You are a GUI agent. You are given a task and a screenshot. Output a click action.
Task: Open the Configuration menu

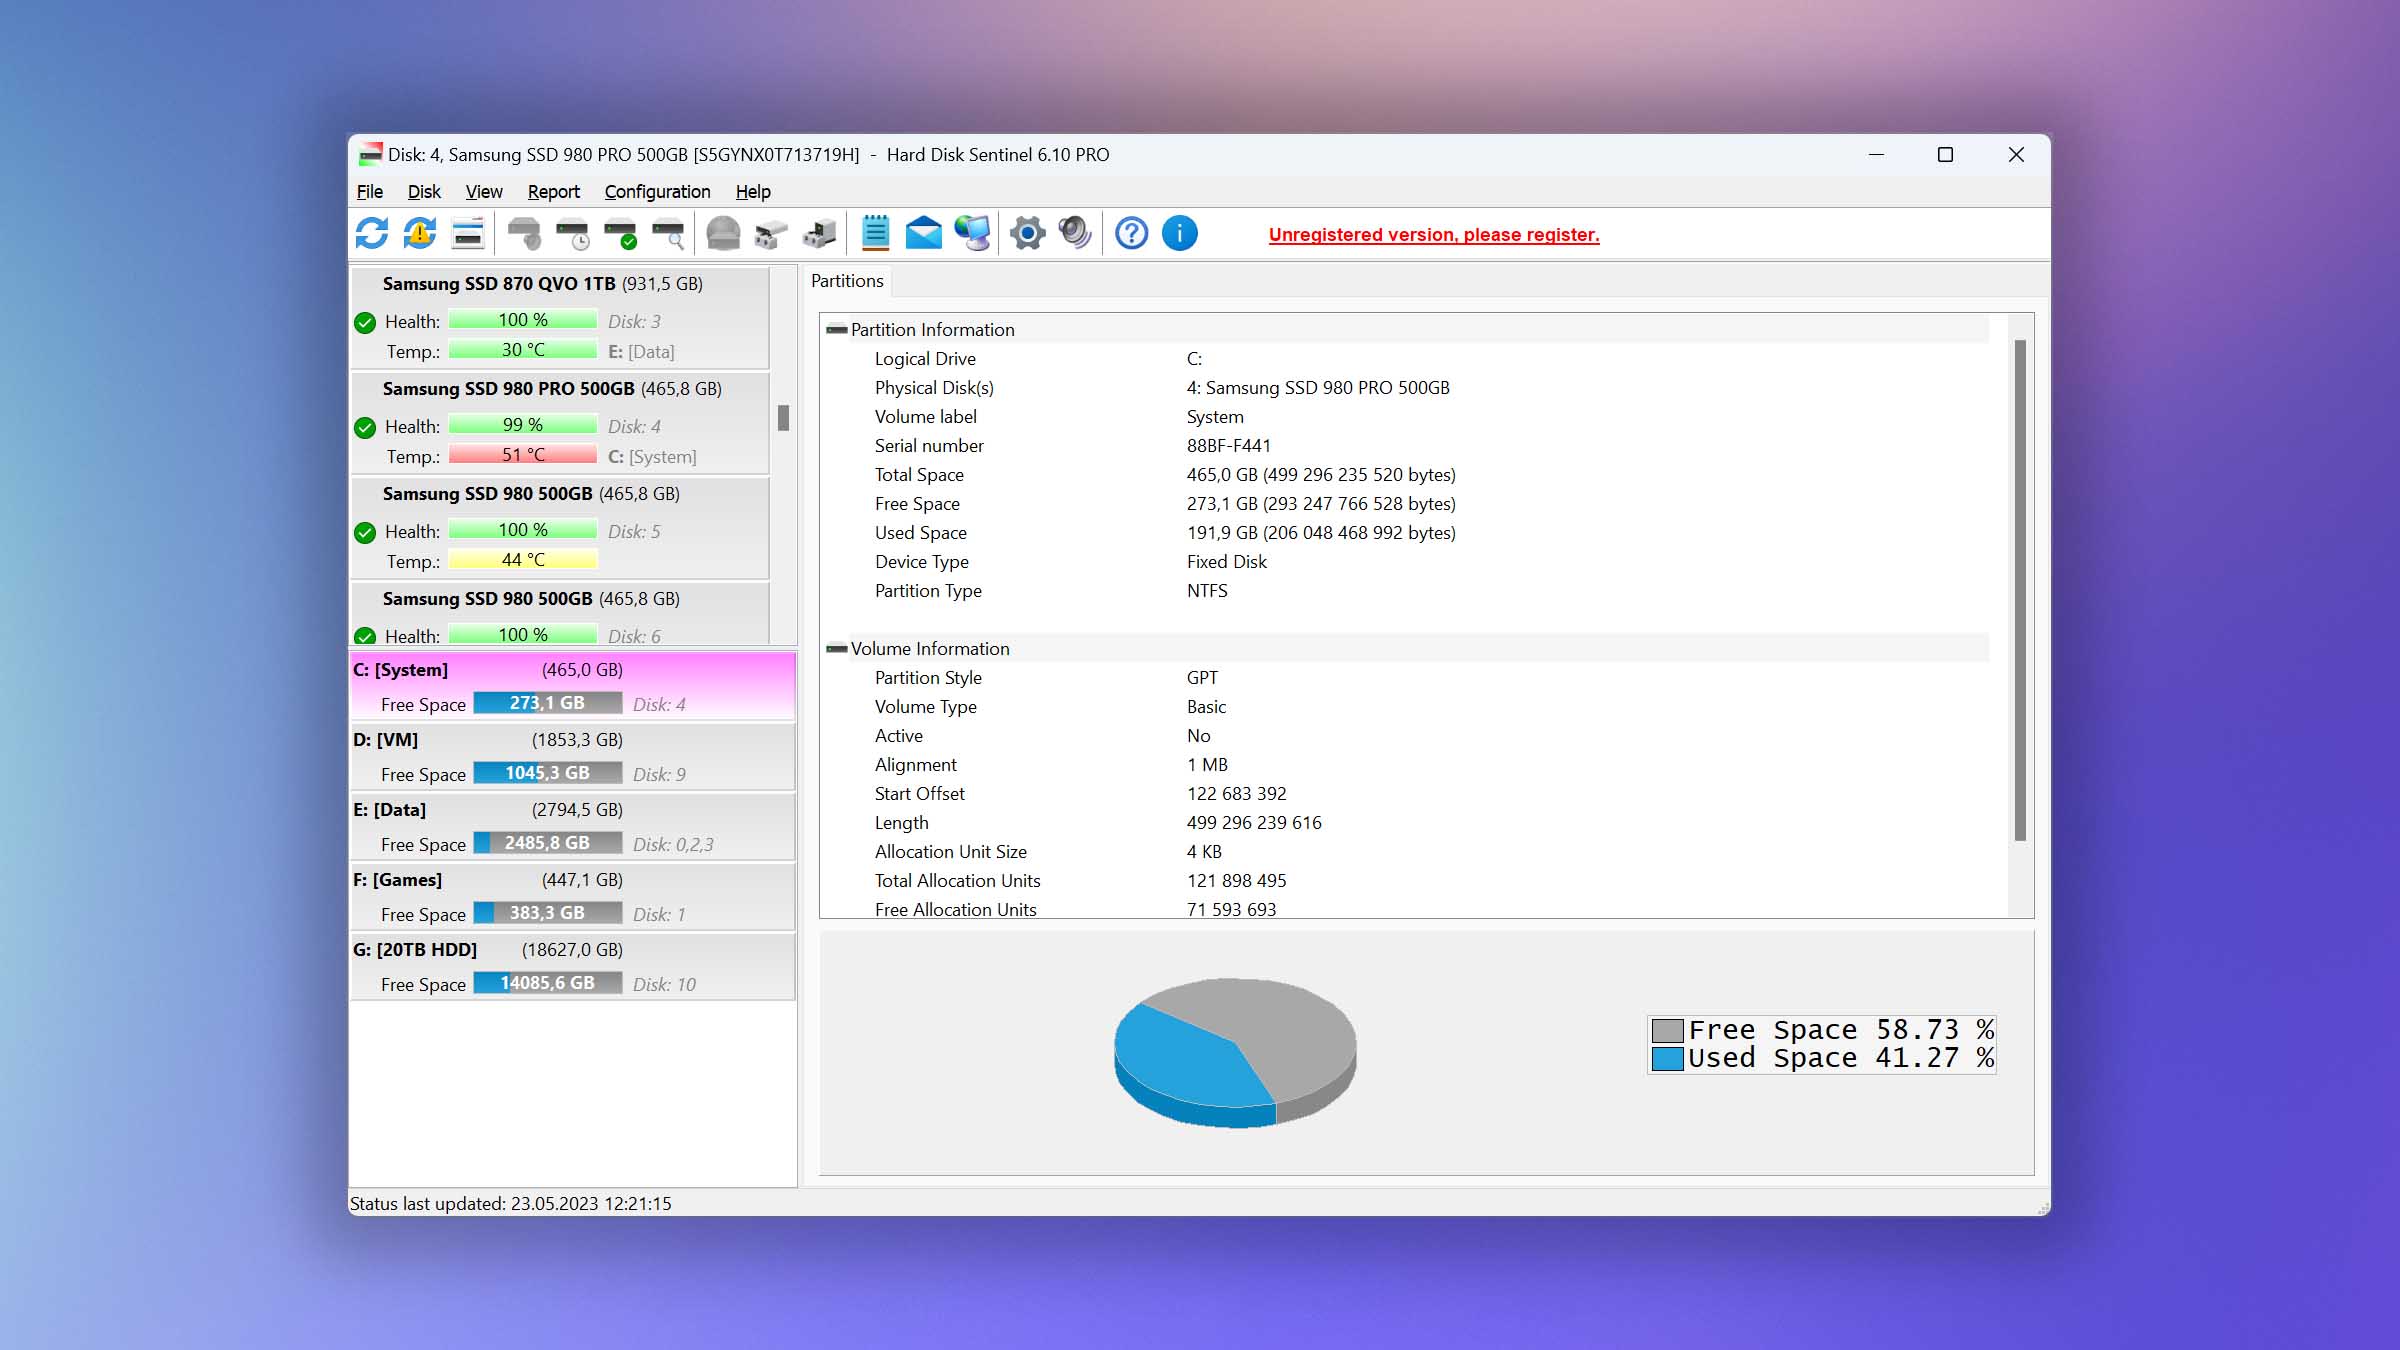click(657, 191)
